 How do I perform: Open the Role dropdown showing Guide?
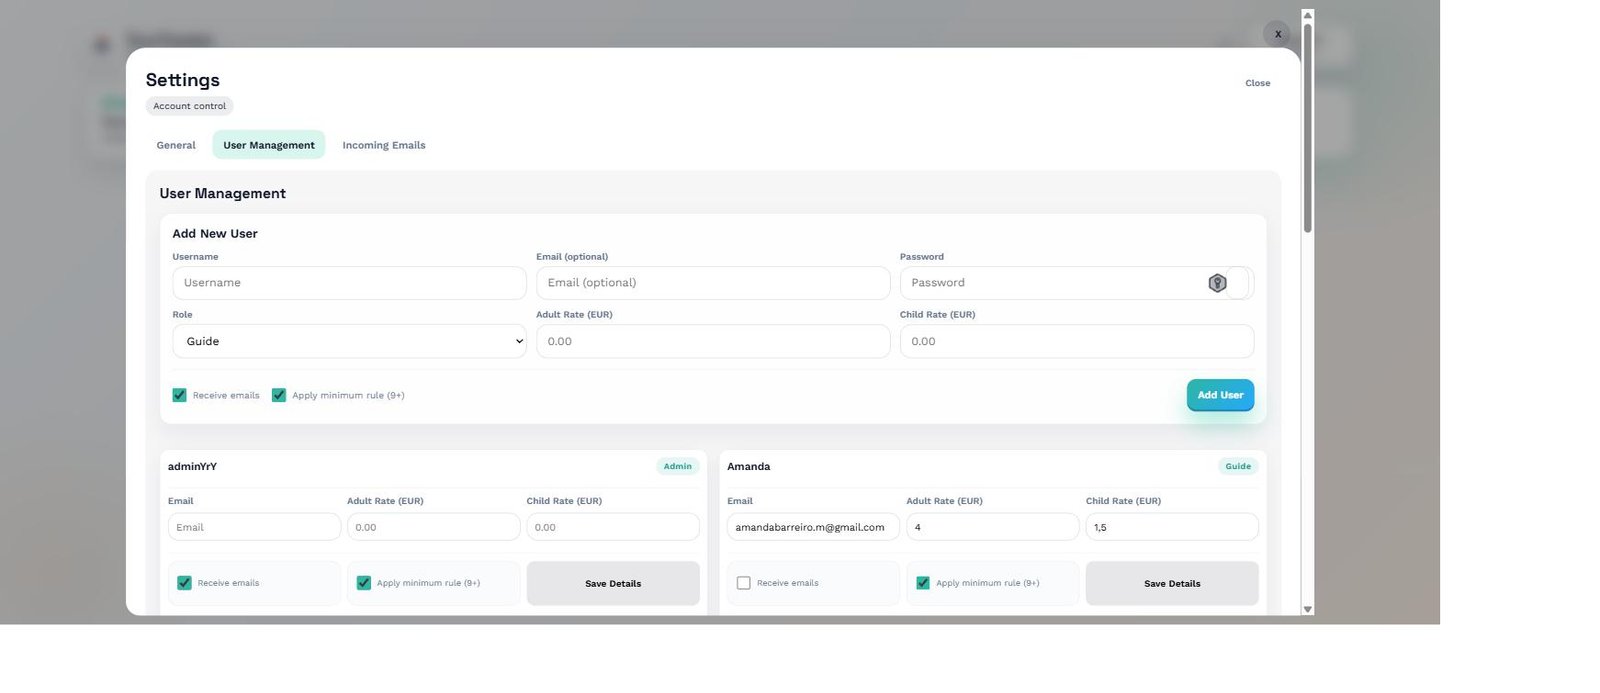[x=349, y=341]
